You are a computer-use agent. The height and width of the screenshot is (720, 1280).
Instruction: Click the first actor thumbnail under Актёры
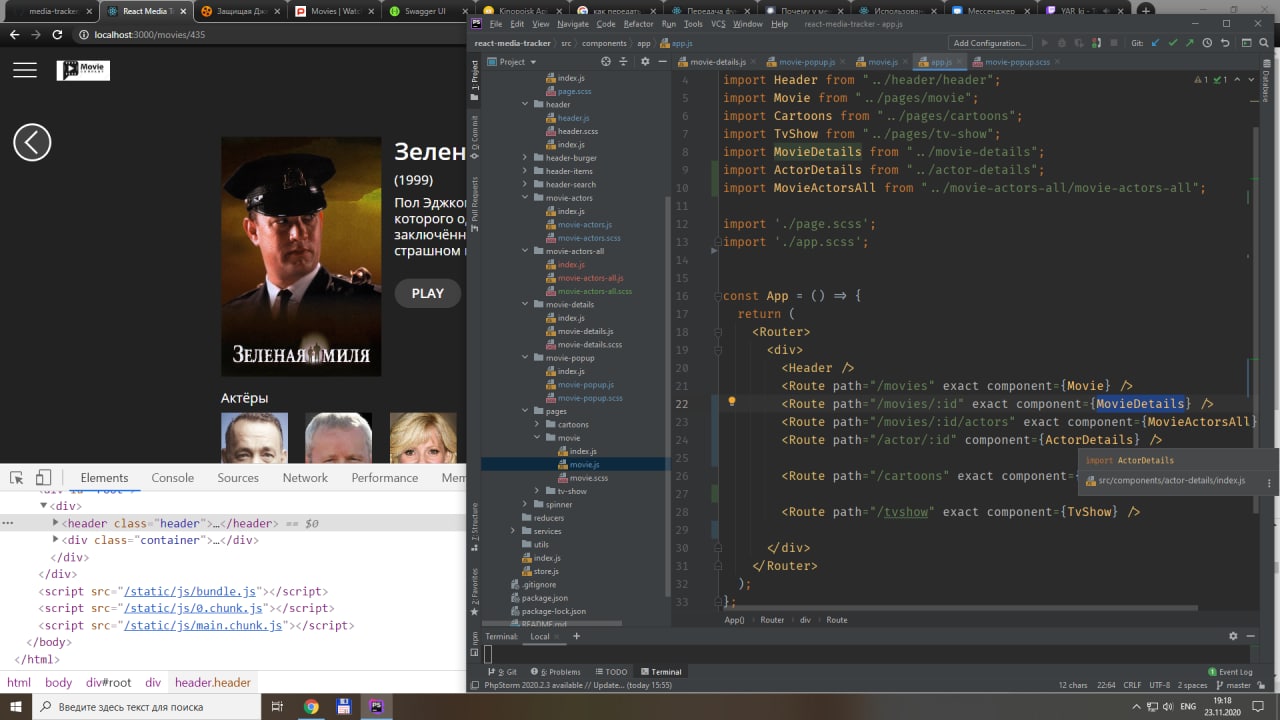[254, 437]
